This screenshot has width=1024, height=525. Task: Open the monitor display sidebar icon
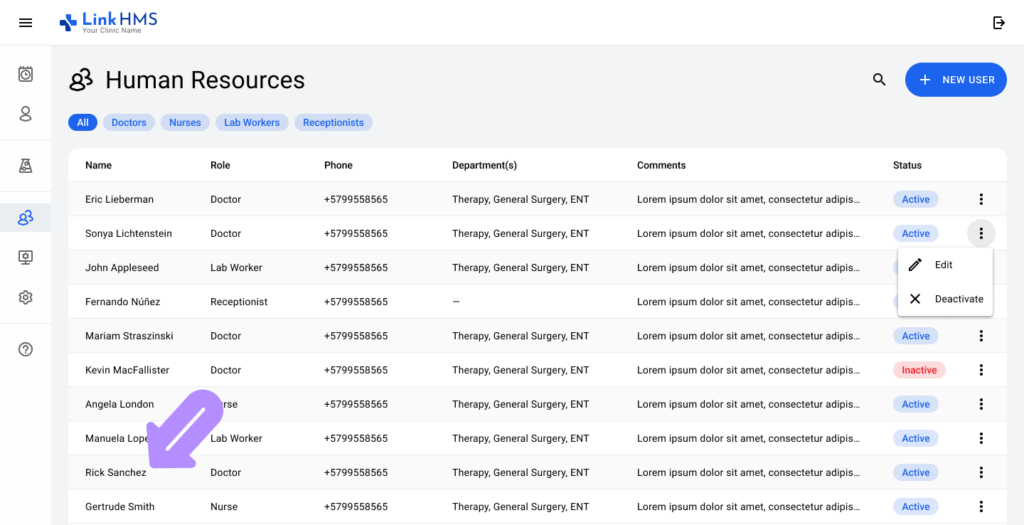[25, 257]
